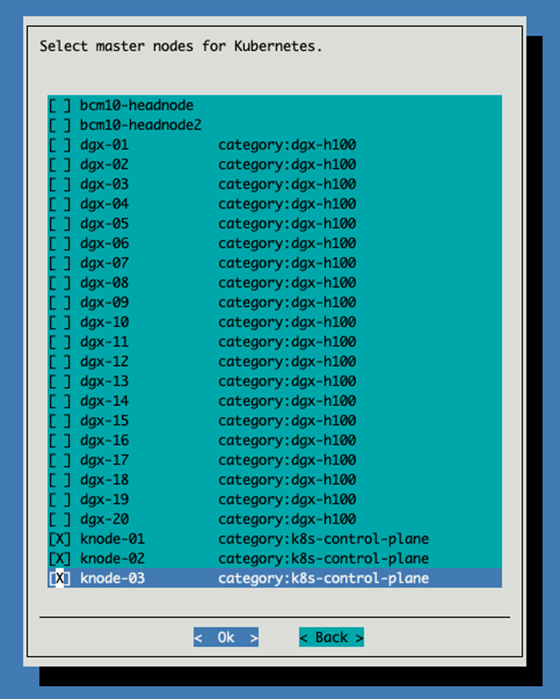This screenshot has height=700, width=560.
Task: Select dgx-01 as master node
Action: 60,145
